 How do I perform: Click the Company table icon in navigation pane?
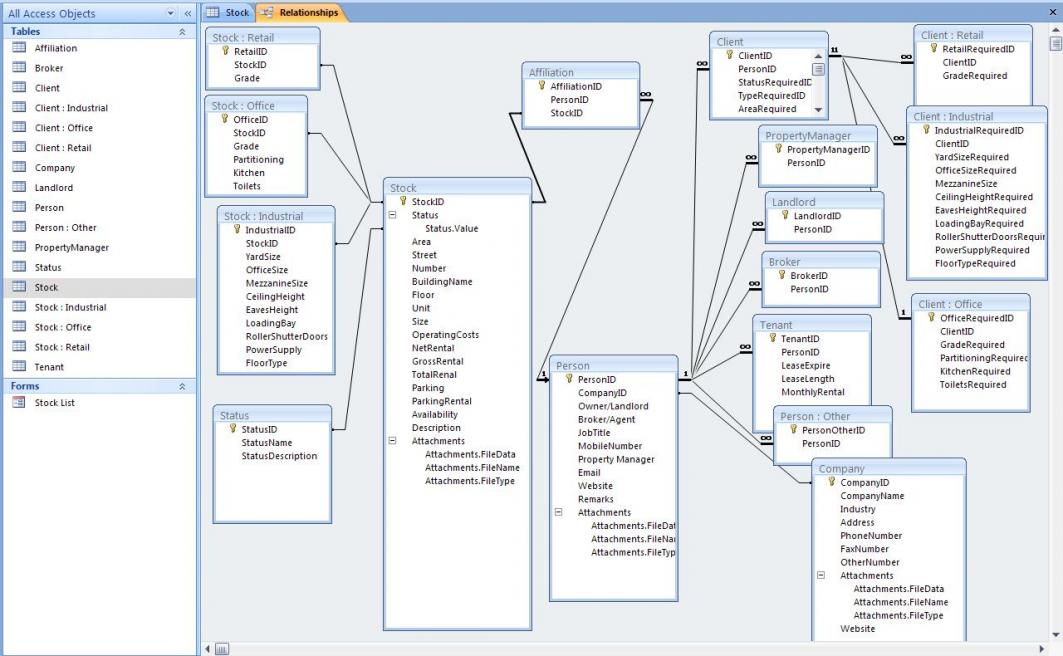tap(20, 167)
